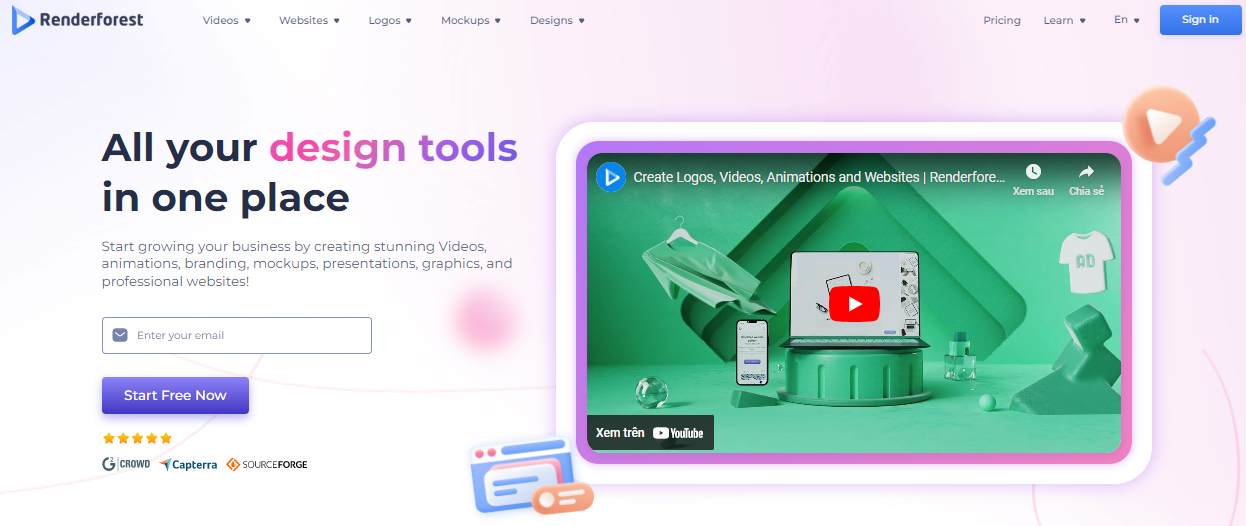Screen dimensions: 1246x526
Task: Open the video title link in player
Action: 819,177
